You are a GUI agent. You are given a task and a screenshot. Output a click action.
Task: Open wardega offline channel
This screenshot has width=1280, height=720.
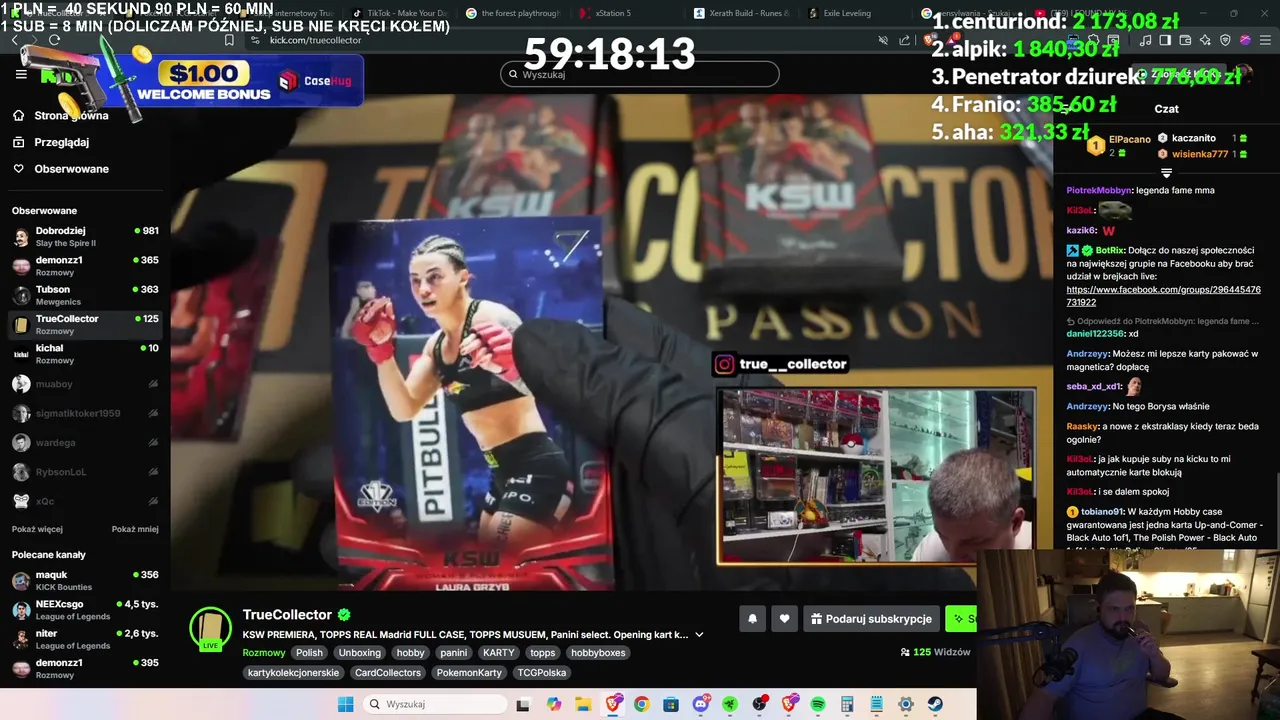point(85,442)
